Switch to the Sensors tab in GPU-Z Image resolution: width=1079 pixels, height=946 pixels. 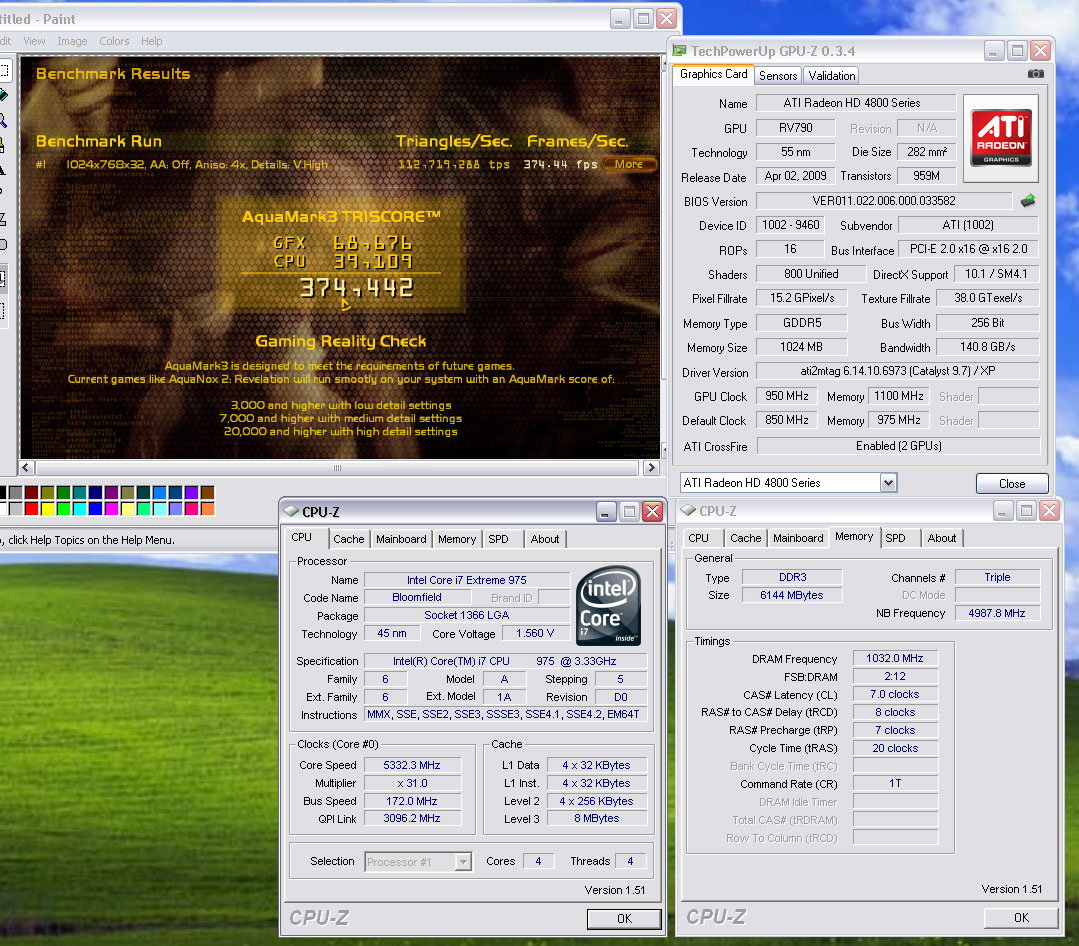[x=778, y=76]
